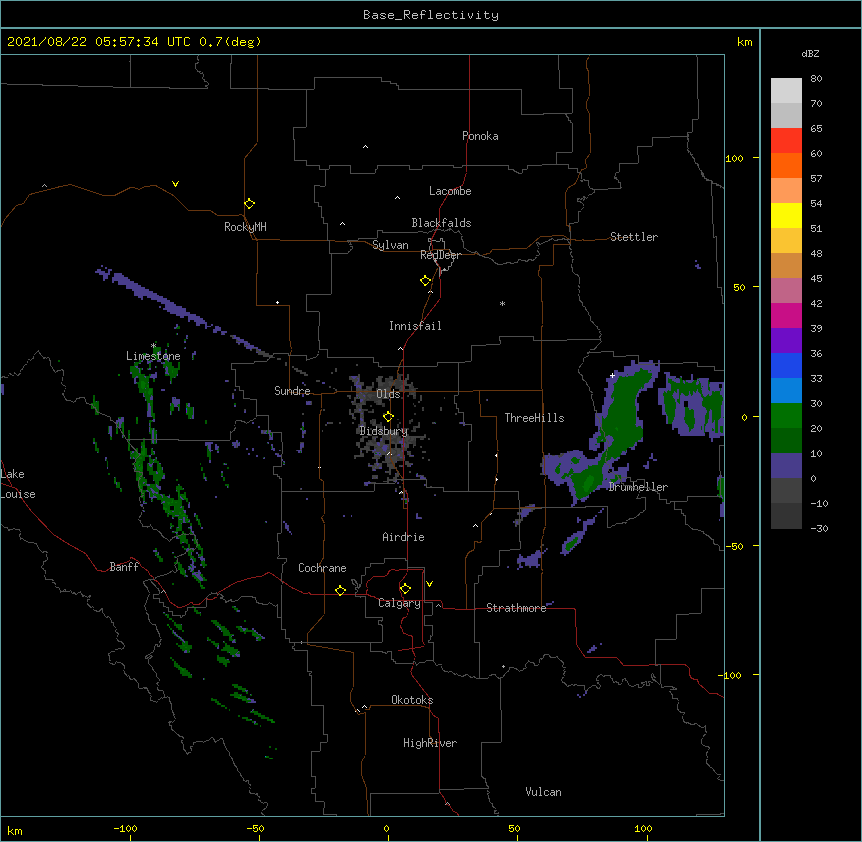Click the Stettler label

click(634, 237)
